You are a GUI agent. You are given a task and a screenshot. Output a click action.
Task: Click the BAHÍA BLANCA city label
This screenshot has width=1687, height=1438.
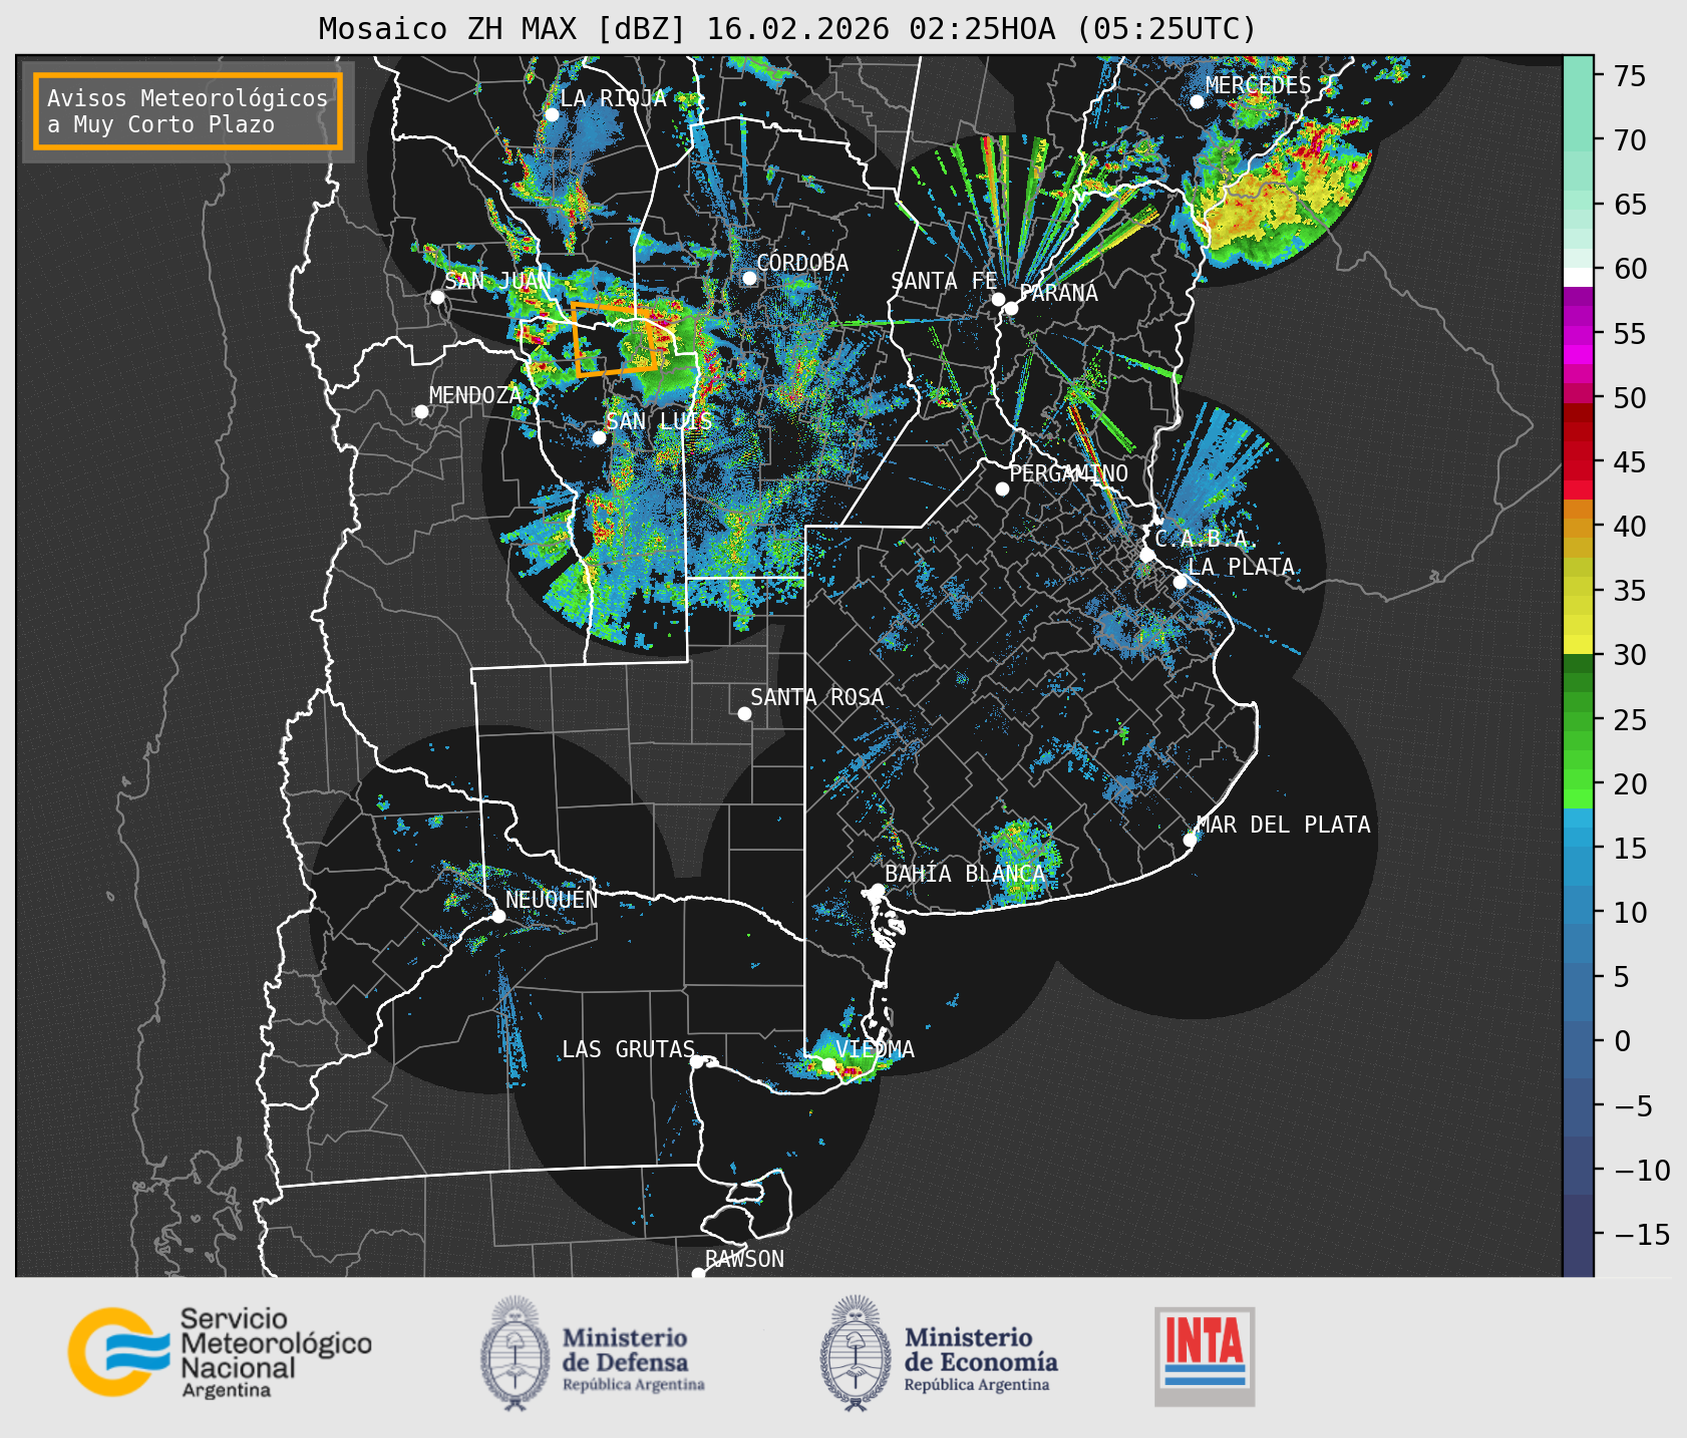tap(965, 873)
